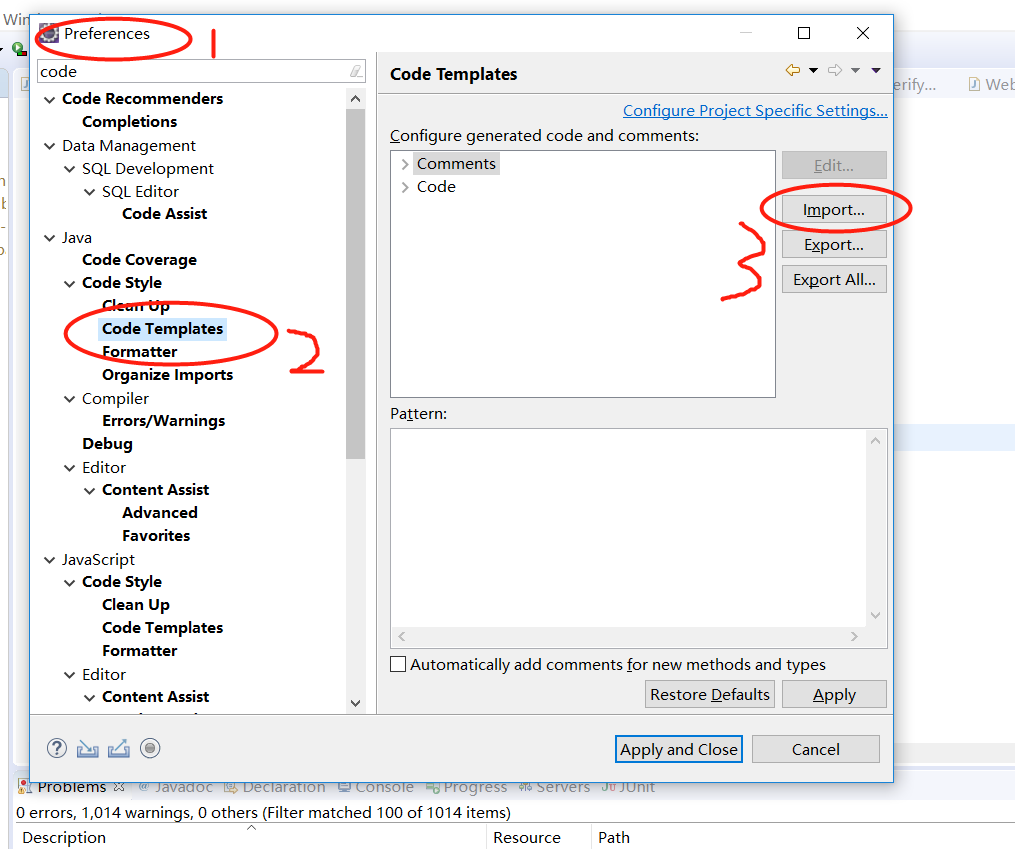This screenshot has height=849, width=1015.
Task: Expand the Comments template node
Action: (405, 164)
